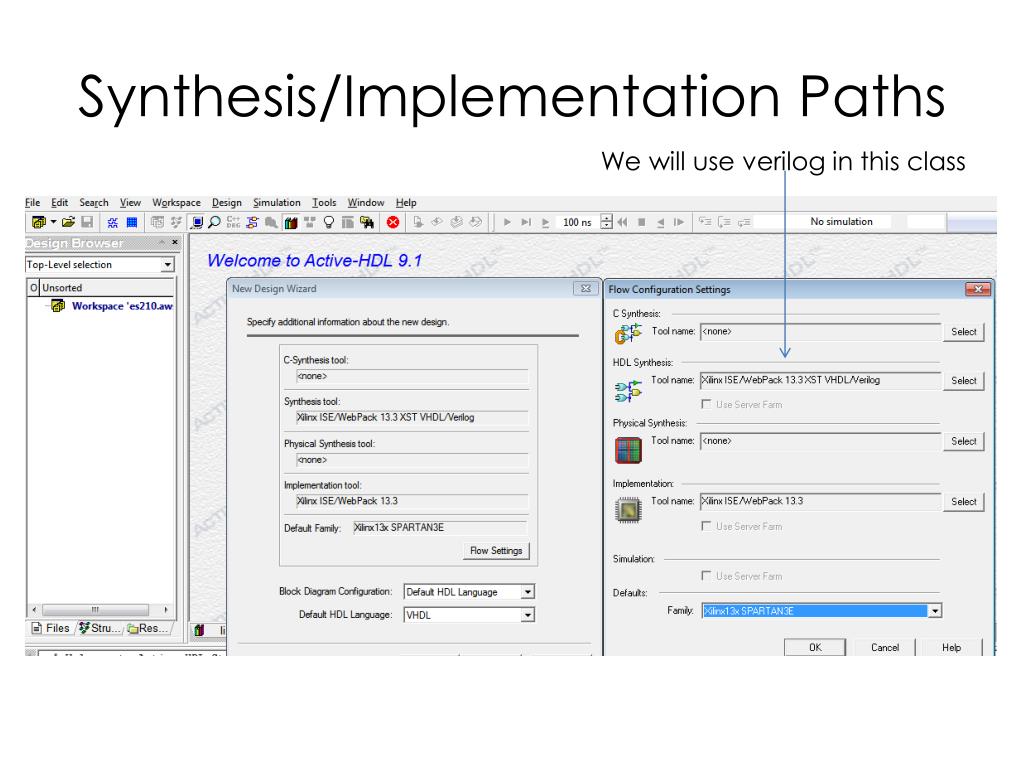Click Cancel in Flow Configuration Settings
The image size is (1024, 768).
click(885, 647)
